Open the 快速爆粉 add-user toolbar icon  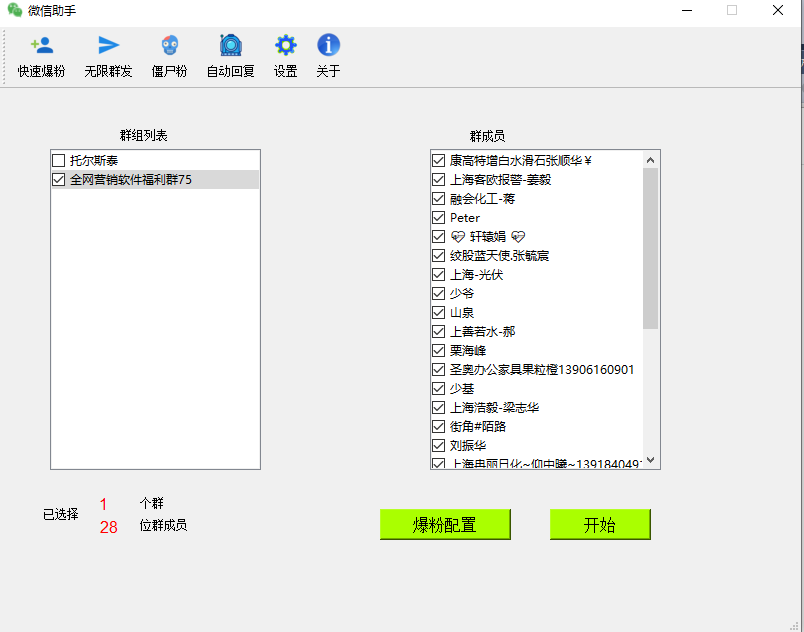click(x=42, y=46)
